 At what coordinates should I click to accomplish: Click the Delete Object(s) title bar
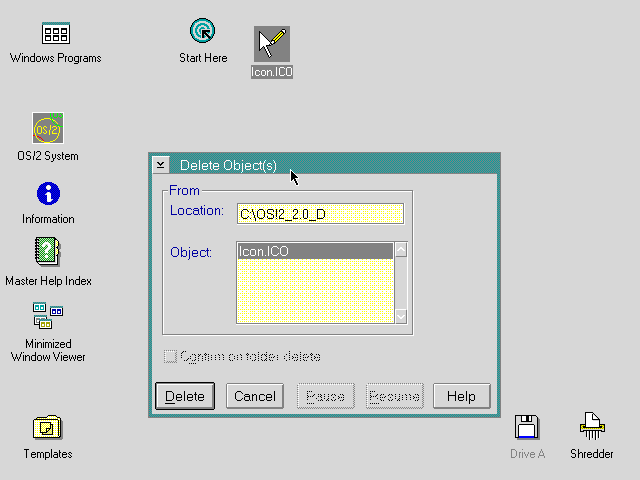333,165
